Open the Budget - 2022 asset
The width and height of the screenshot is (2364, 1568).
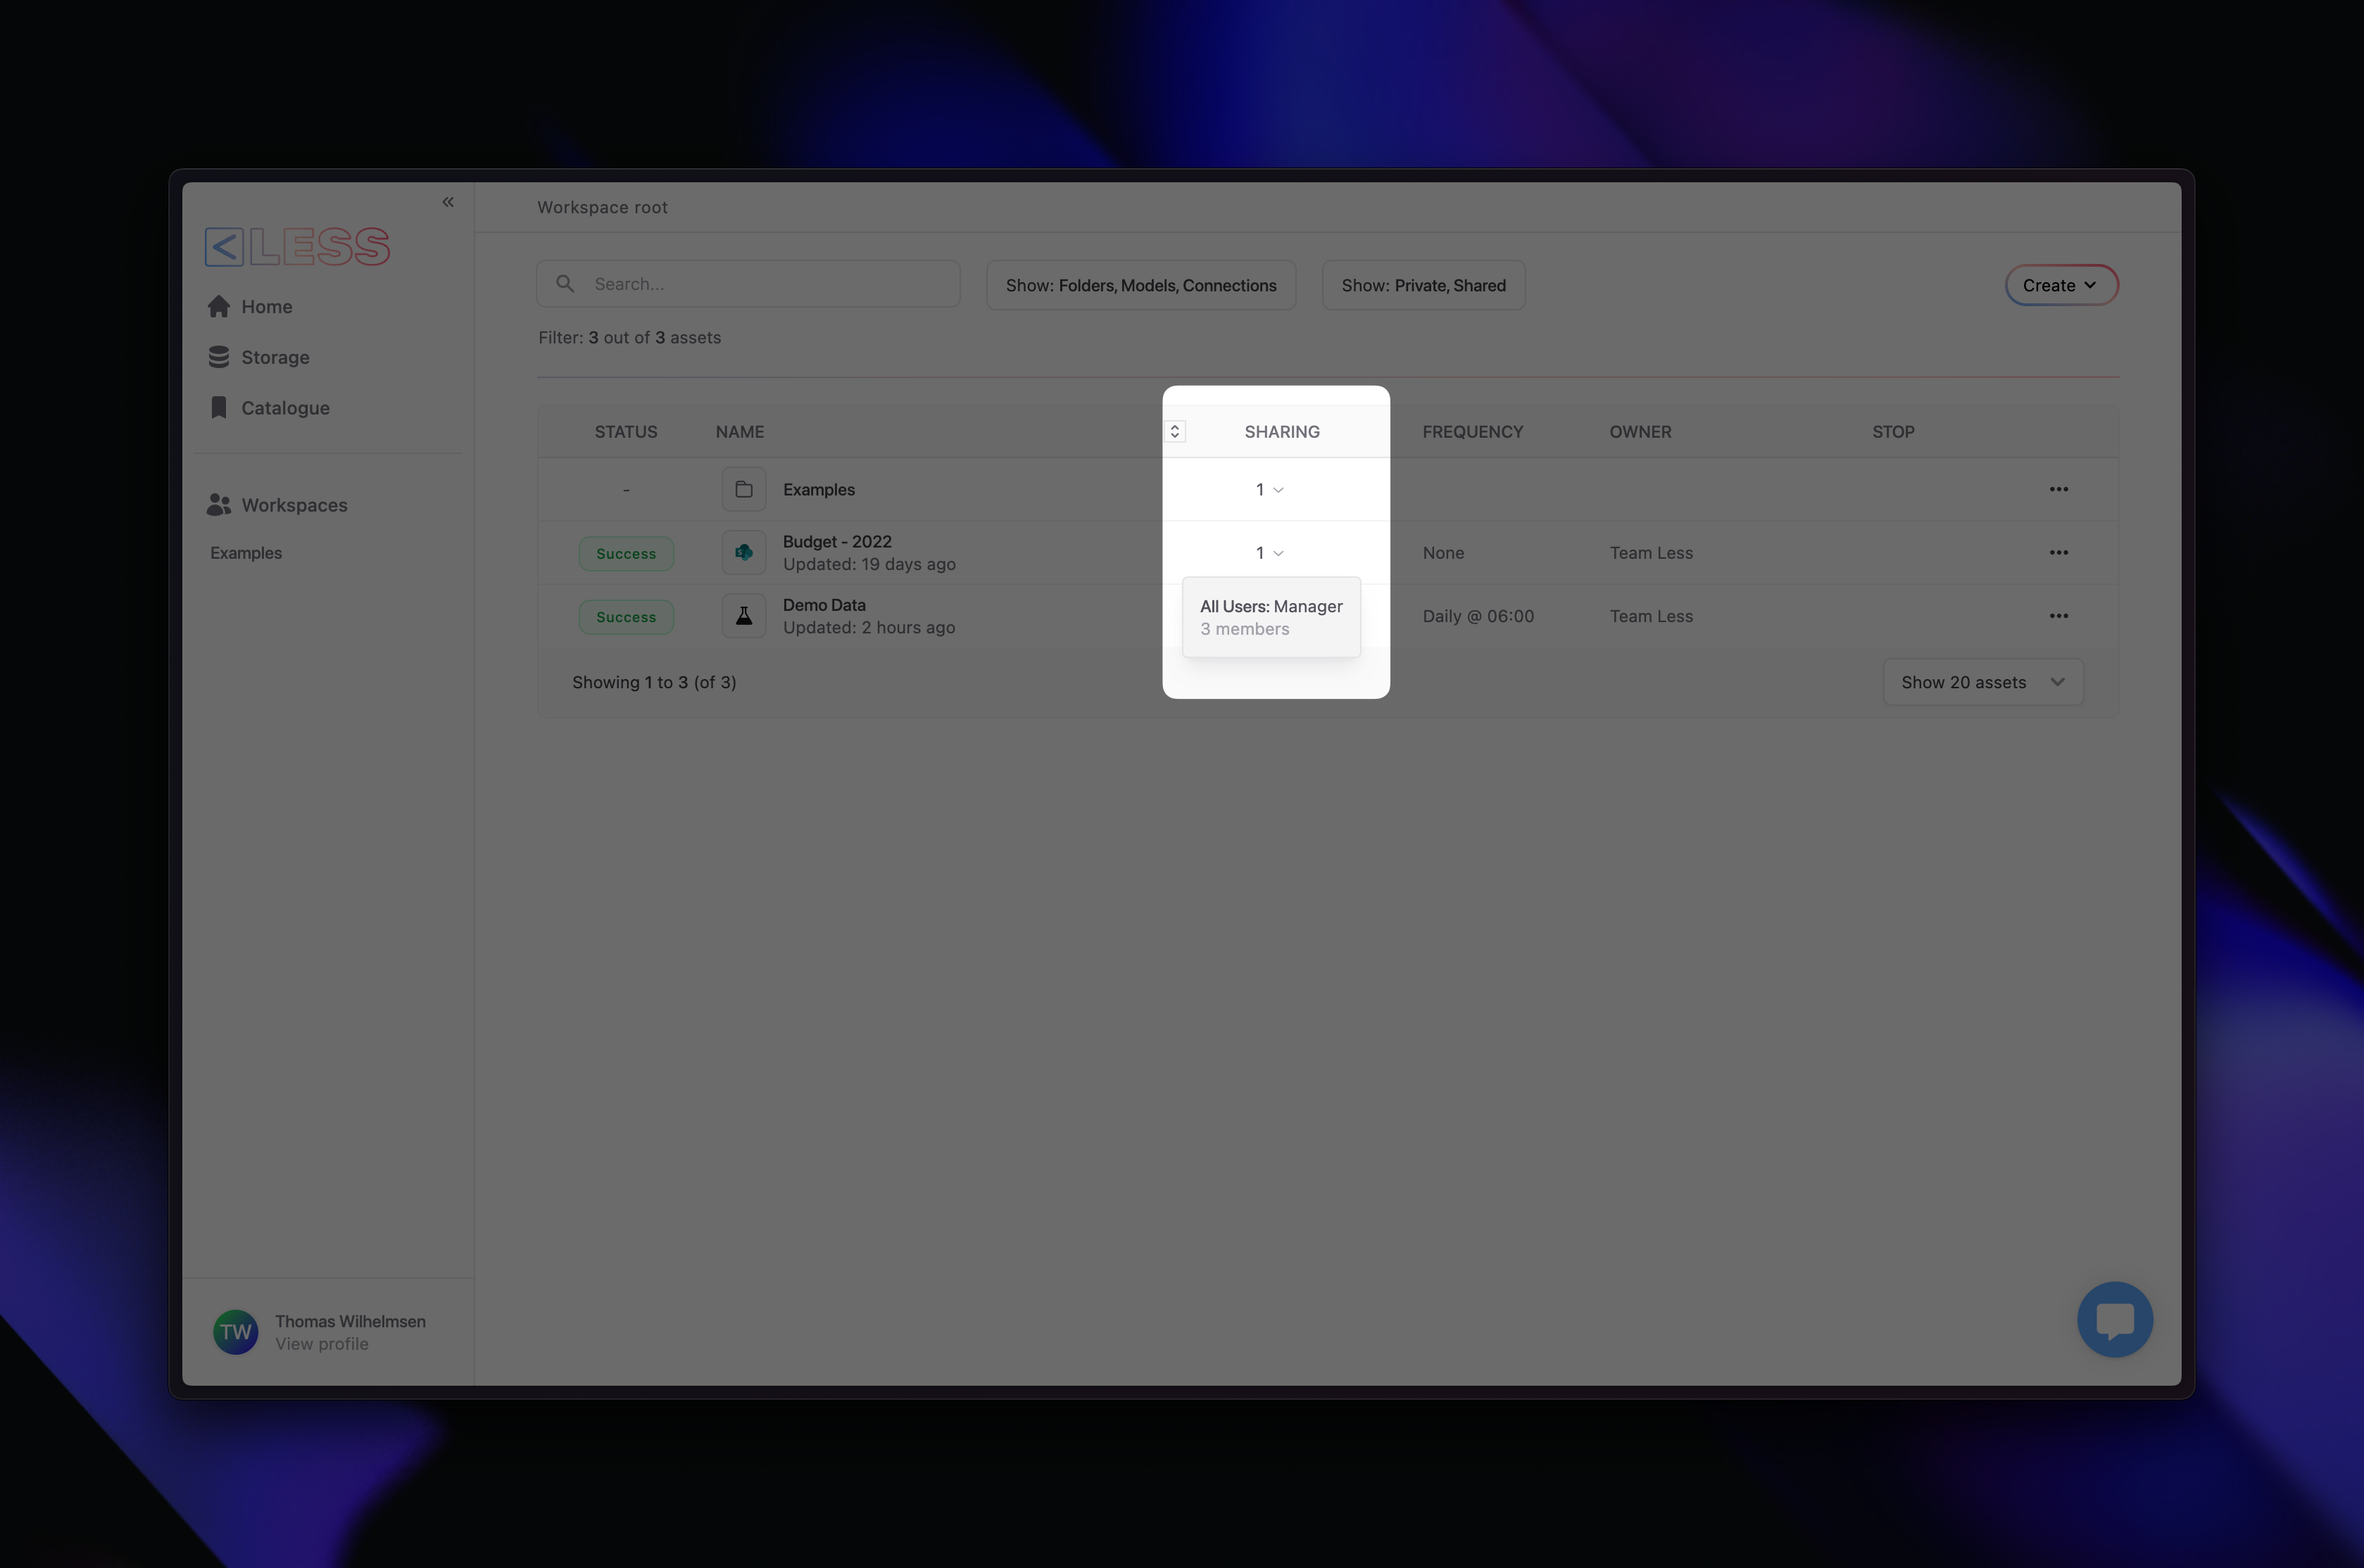coord(837,541)
